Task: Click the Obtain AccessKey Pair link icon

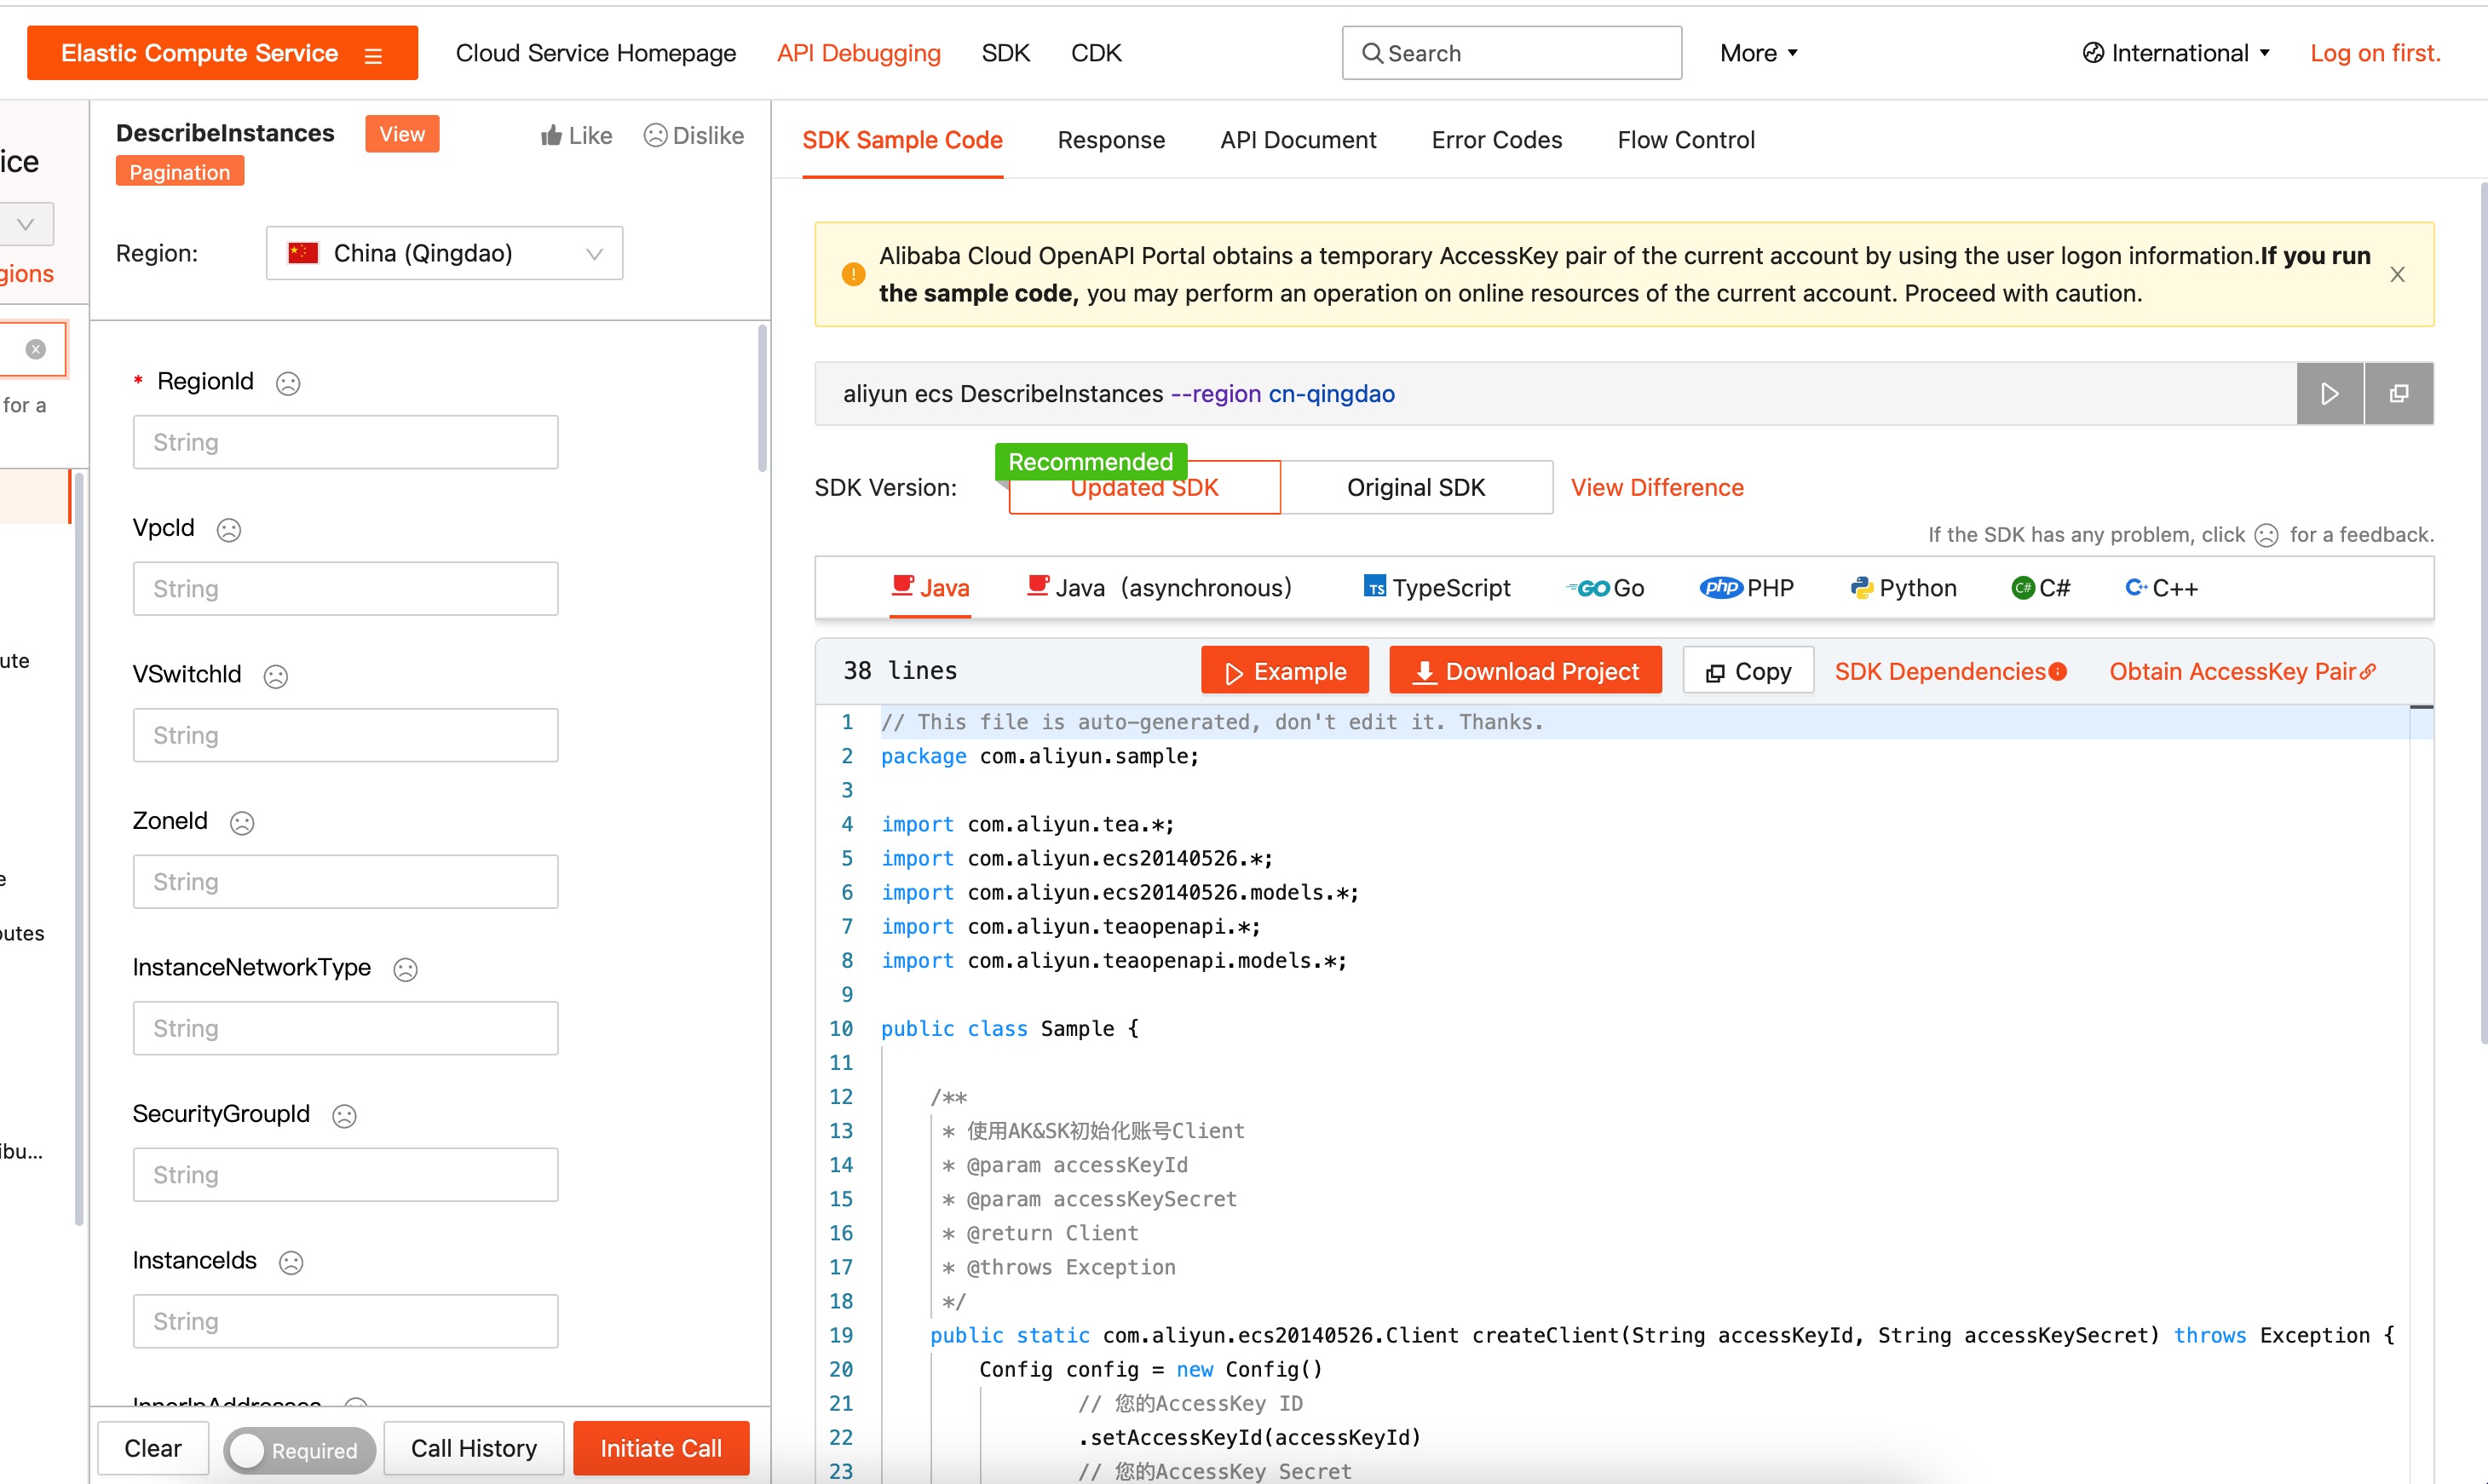Action: pyautogui.click(x=2373, y=670)
